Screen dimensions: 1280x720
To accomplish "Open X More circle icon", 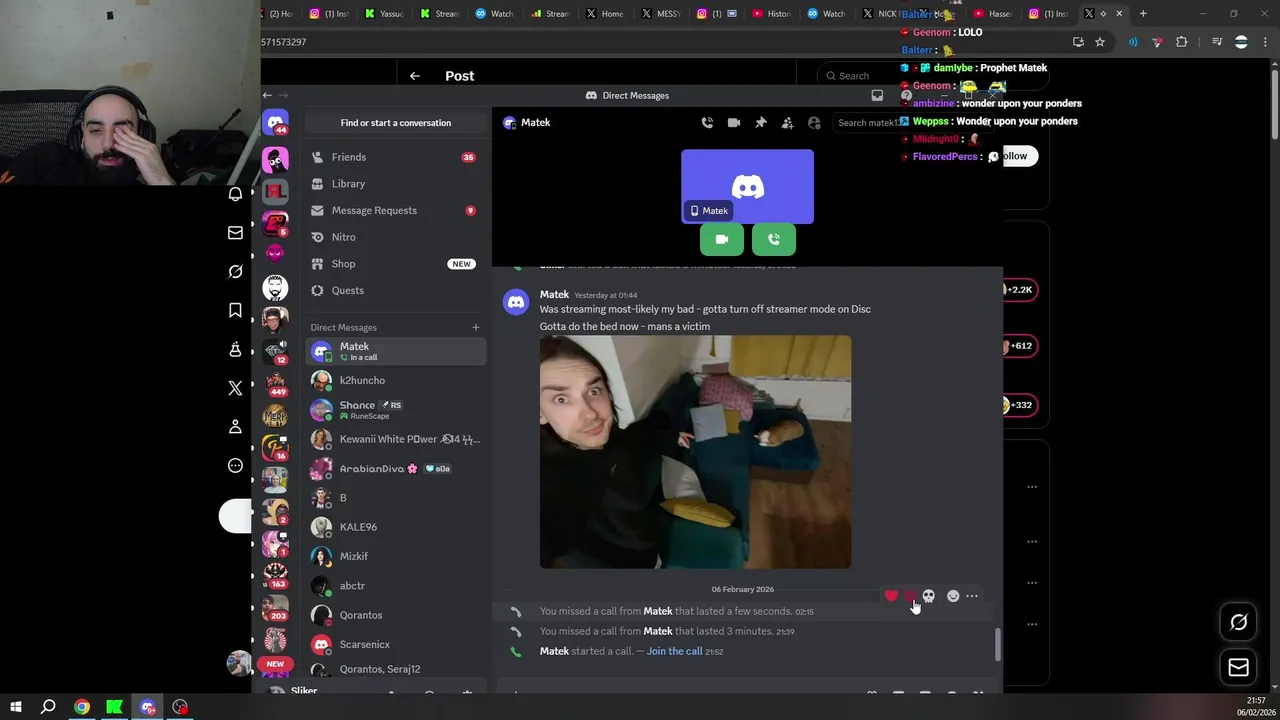I will tap(235, 466).
